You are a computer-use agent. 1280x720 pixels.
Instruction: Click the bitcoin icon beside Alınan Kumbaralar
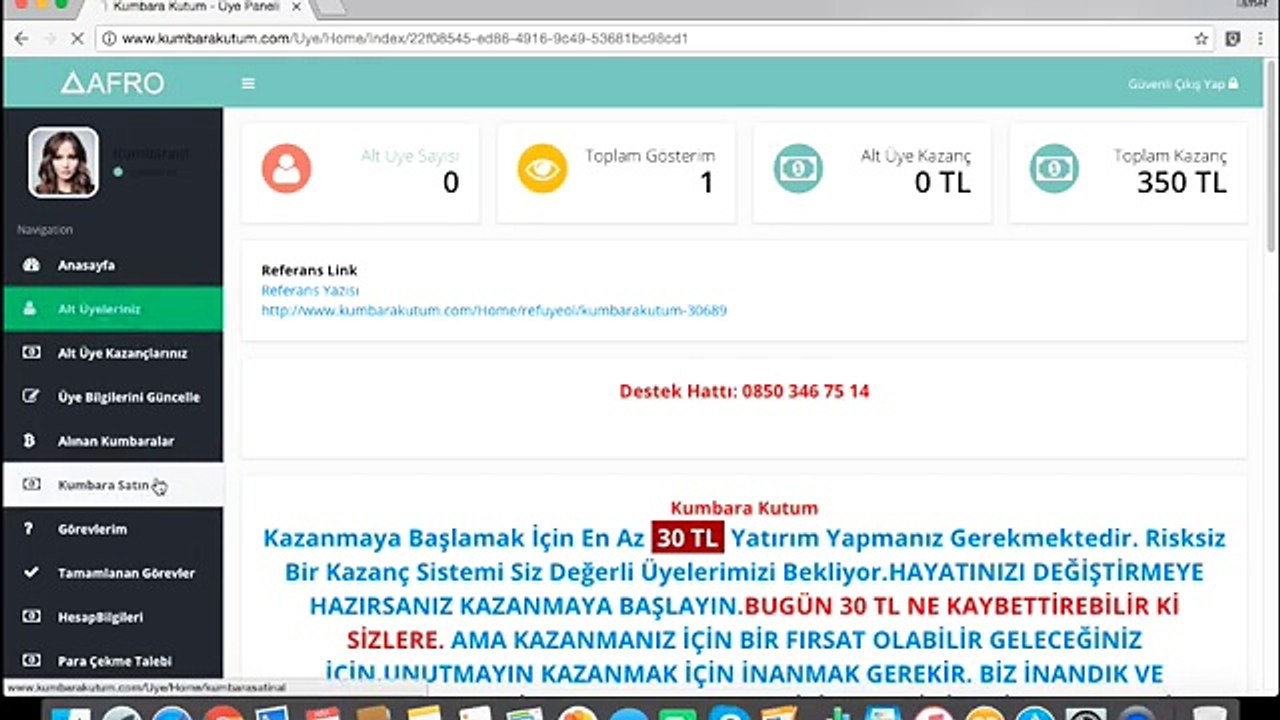(x=30, y=441)
